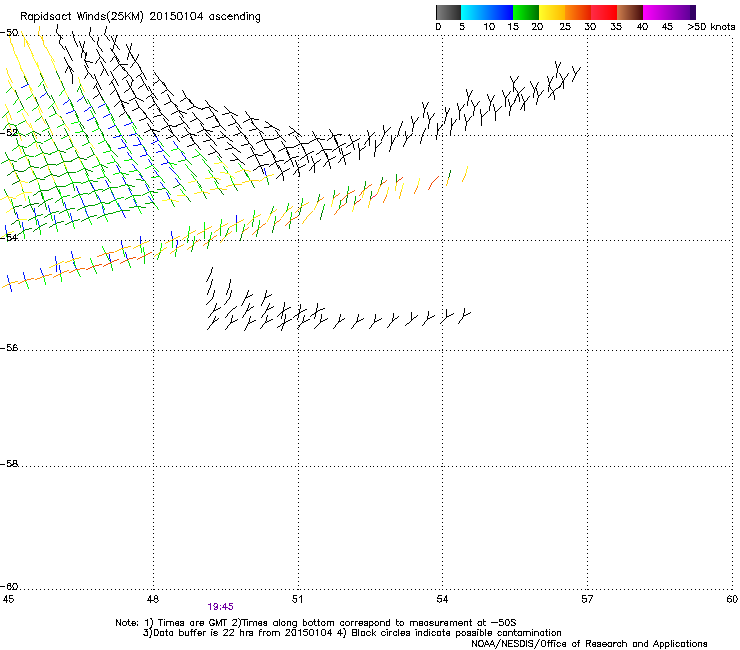
Task: Click longitude axis label '54'
Action: tap(442, 599)
